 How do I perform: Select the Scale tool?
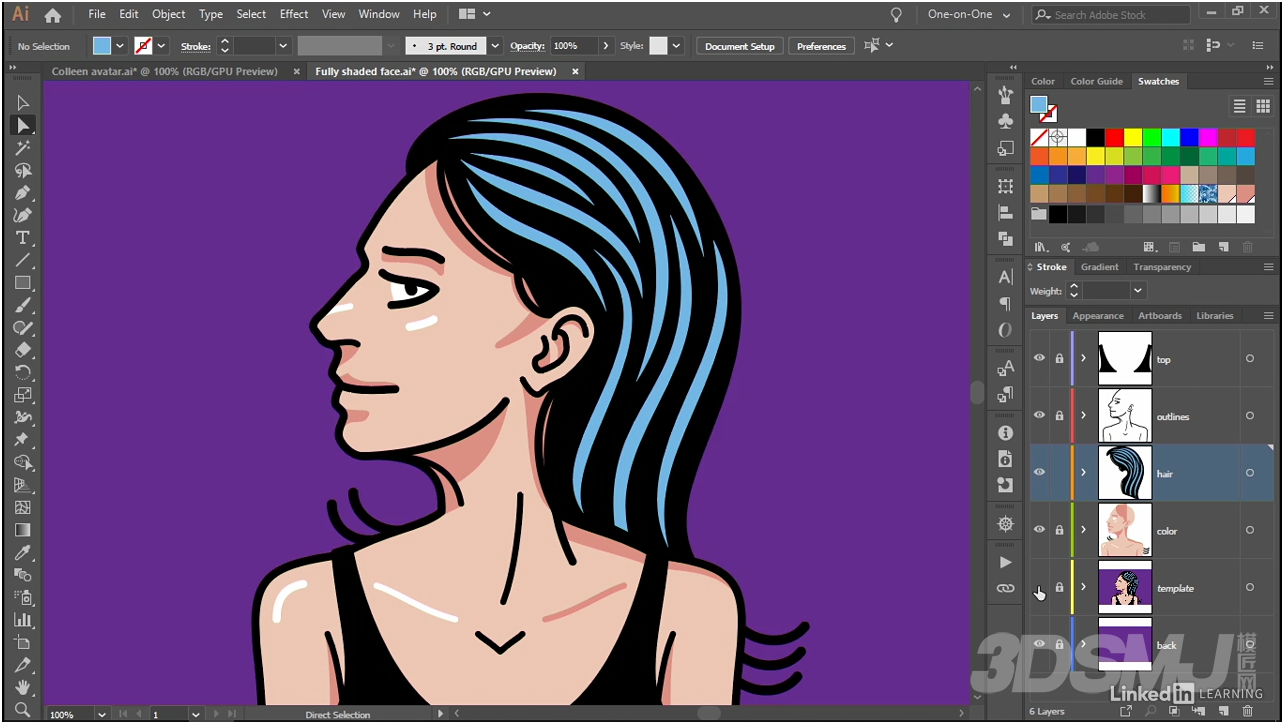pyautogui.click(x=22, y=395)
